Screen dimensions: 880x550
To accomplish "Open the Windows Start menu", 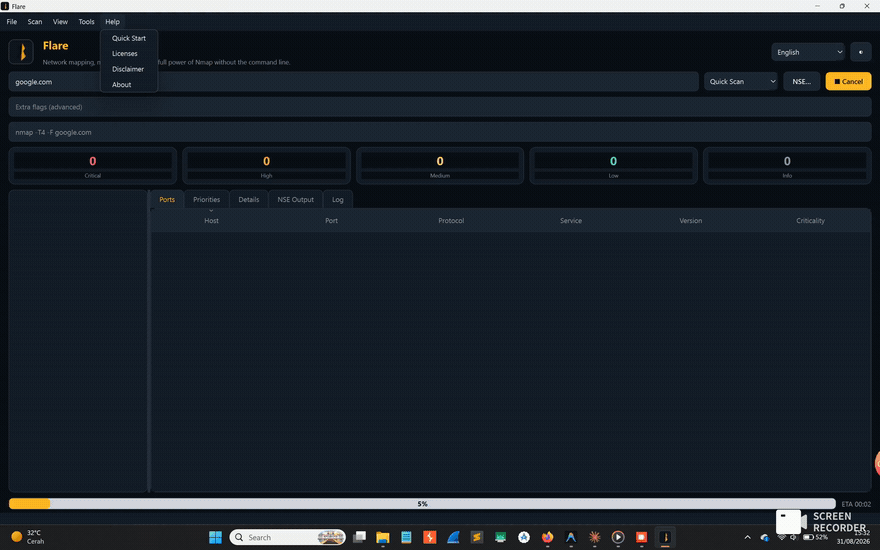I will [216, 537].
